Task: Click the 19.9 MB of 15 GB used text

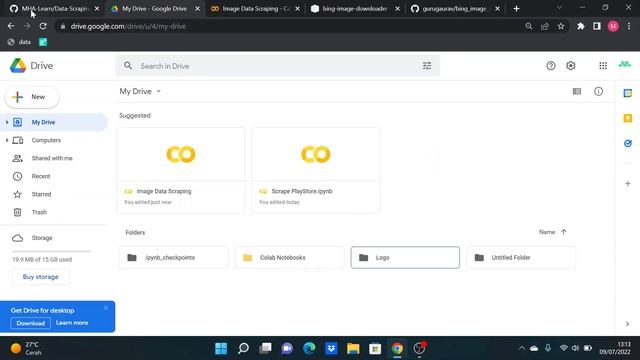Action: tap(42, 260)
